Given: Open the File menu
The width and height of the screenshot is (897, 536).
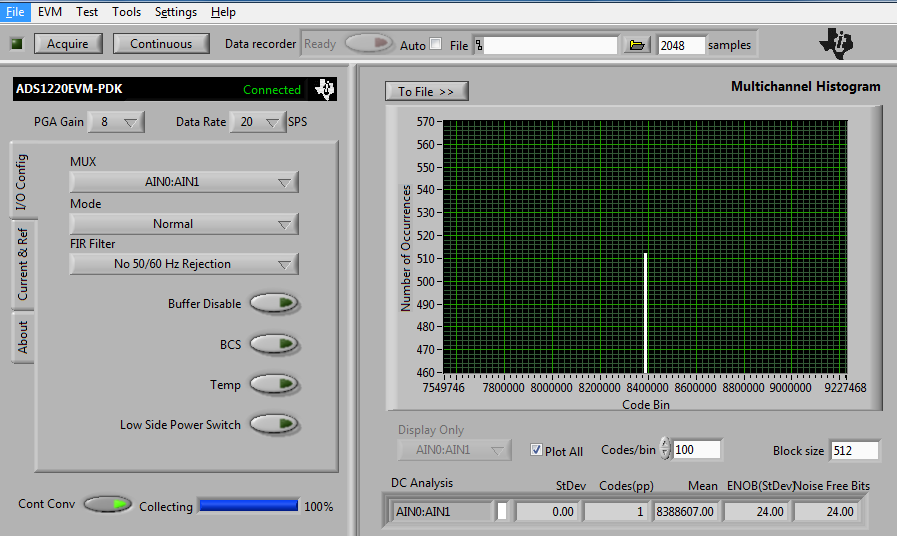Looking at the screenshot, I should pos(15,11).
